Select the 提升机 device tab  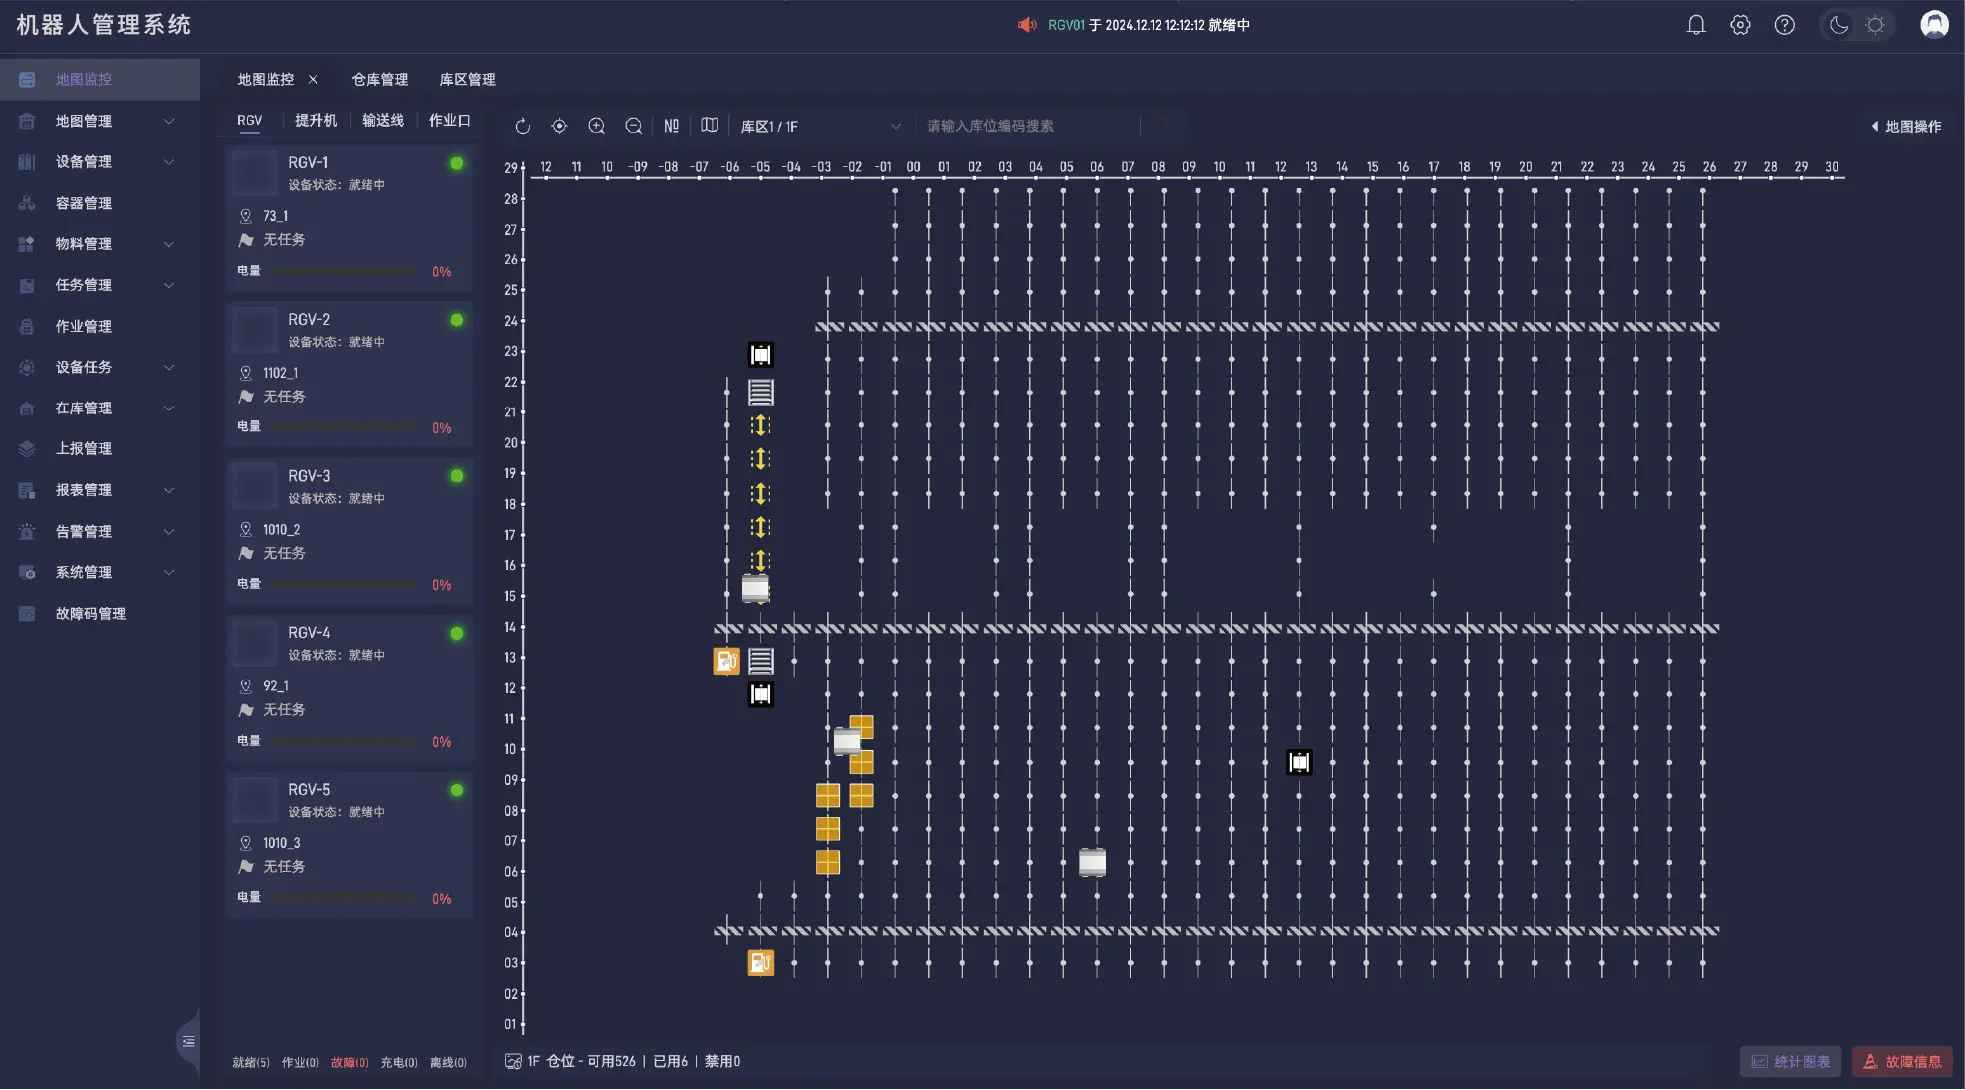pyautogui.click(x=316, y=120)
